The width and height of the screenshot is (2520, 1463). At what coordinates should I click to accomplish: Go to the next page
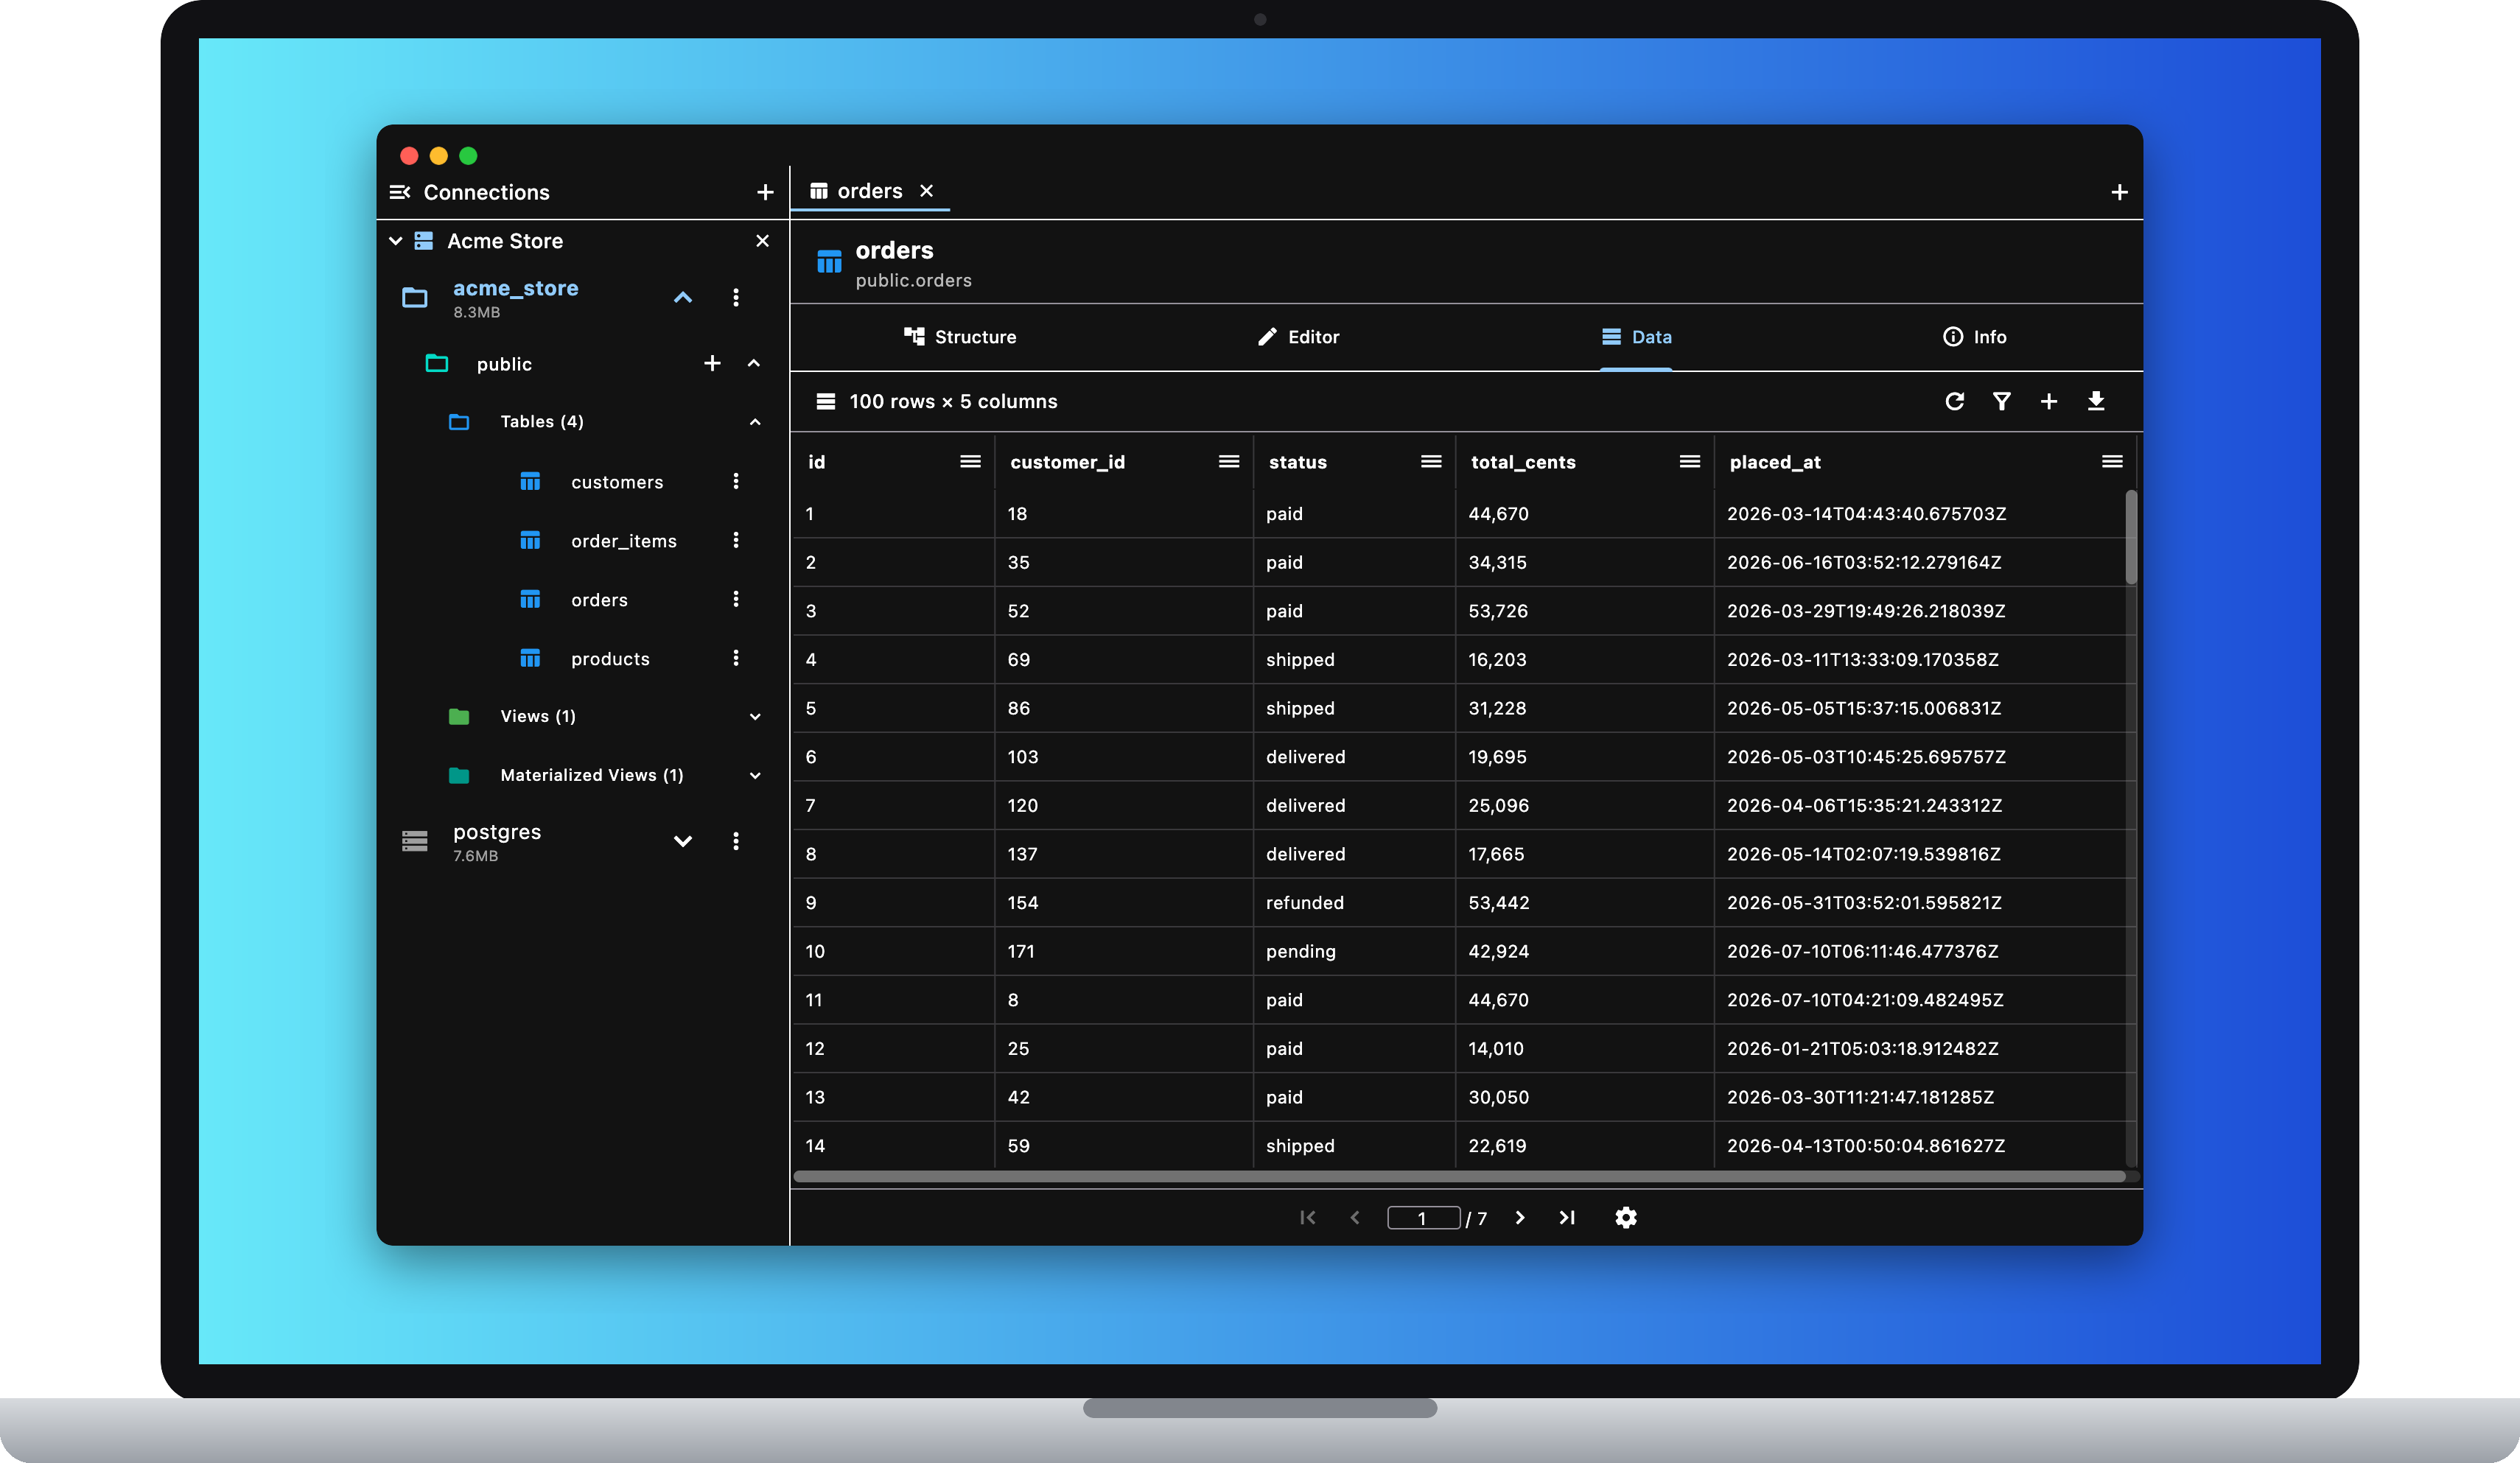pyautogui.click(x=1519, y=1217)
